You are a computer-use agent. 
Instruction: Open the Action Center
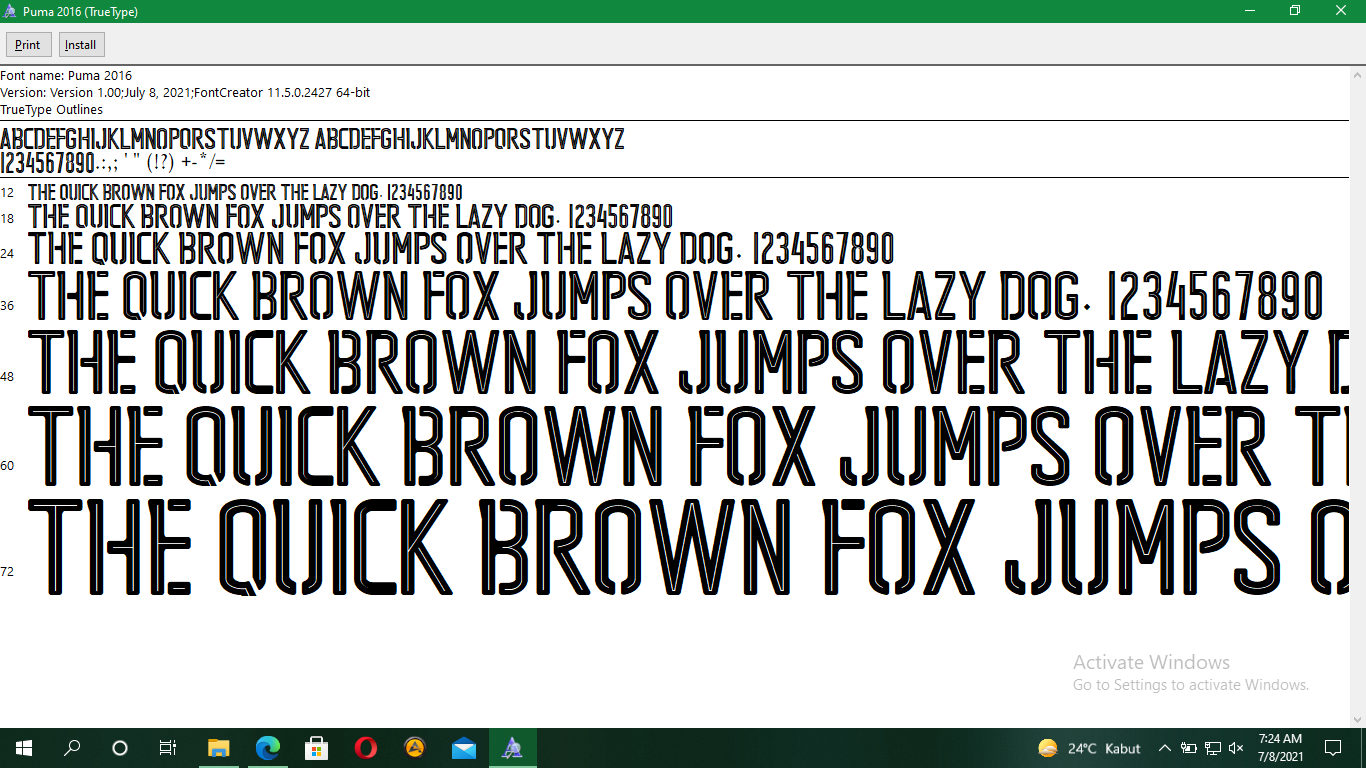(x=1332, y=747)
